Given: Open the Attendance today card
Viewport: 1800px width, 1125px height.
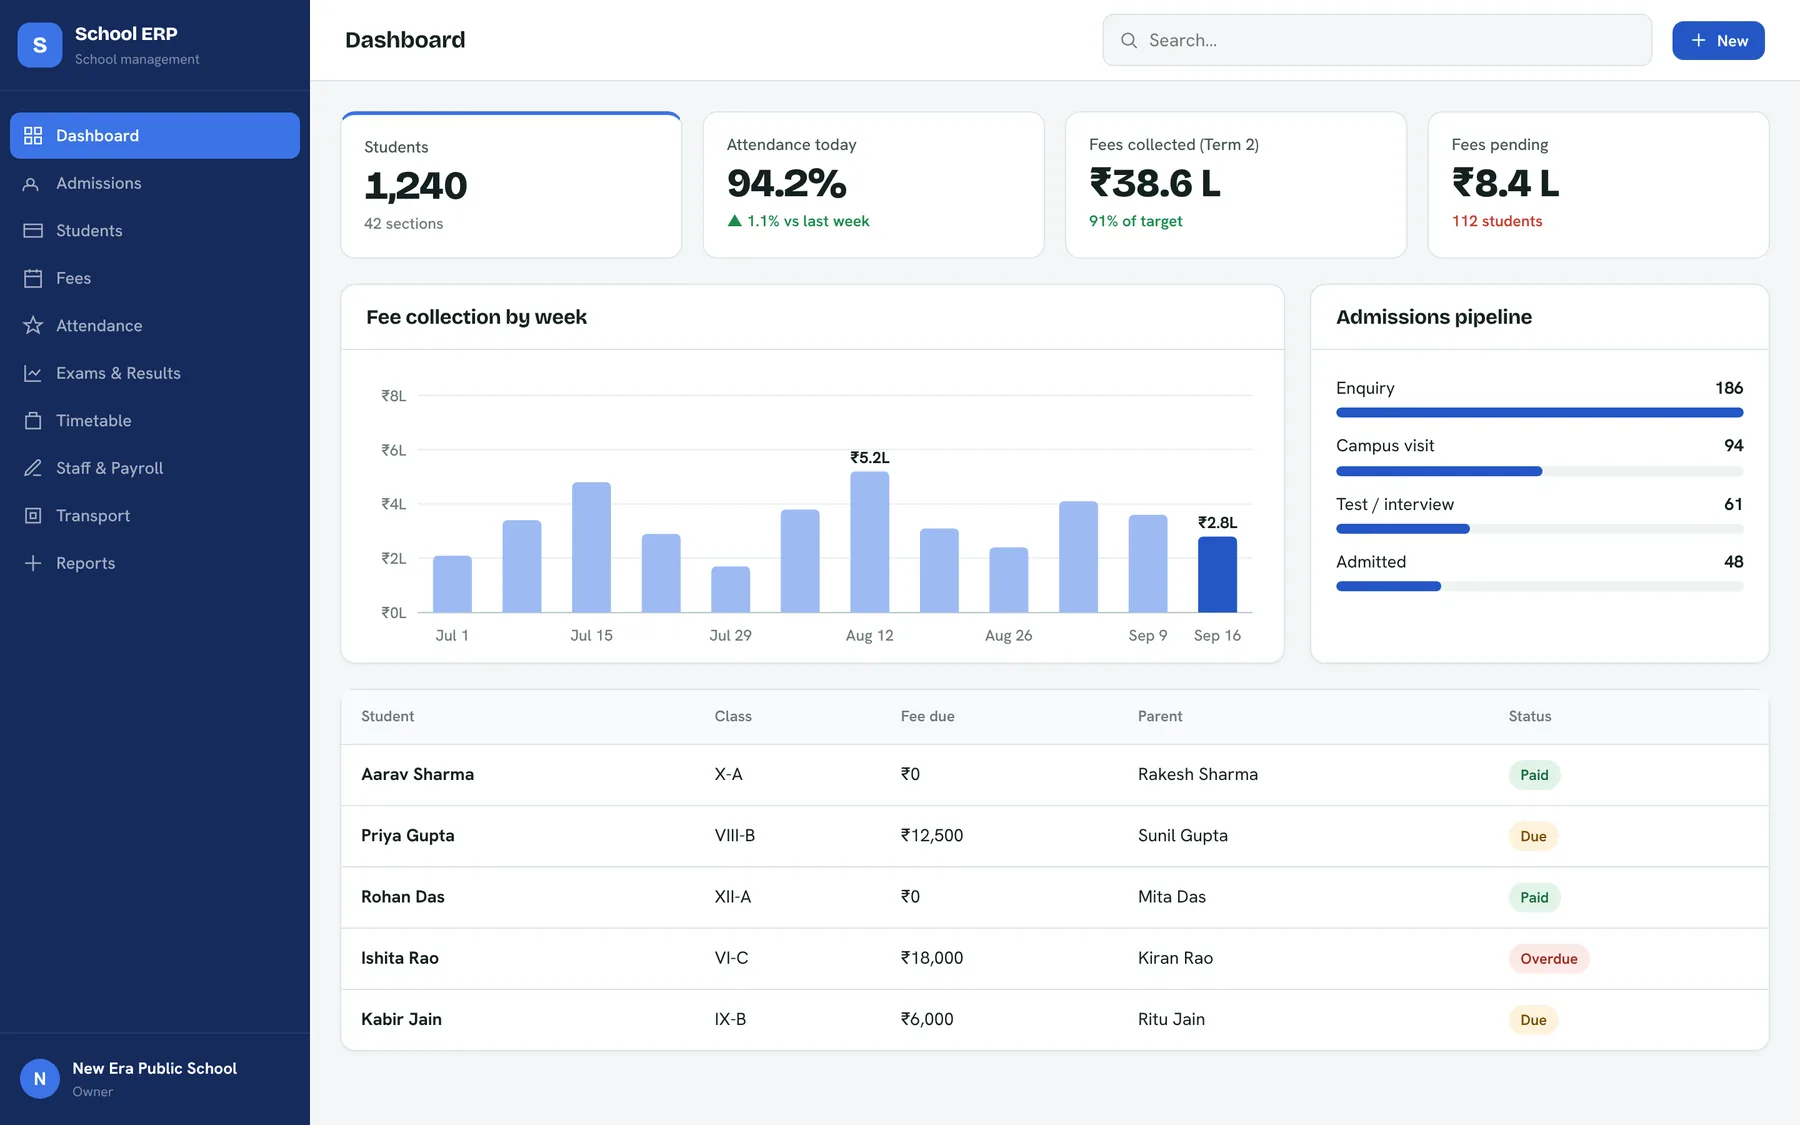Looking at the screenshot, I should (x=873, y=185).
